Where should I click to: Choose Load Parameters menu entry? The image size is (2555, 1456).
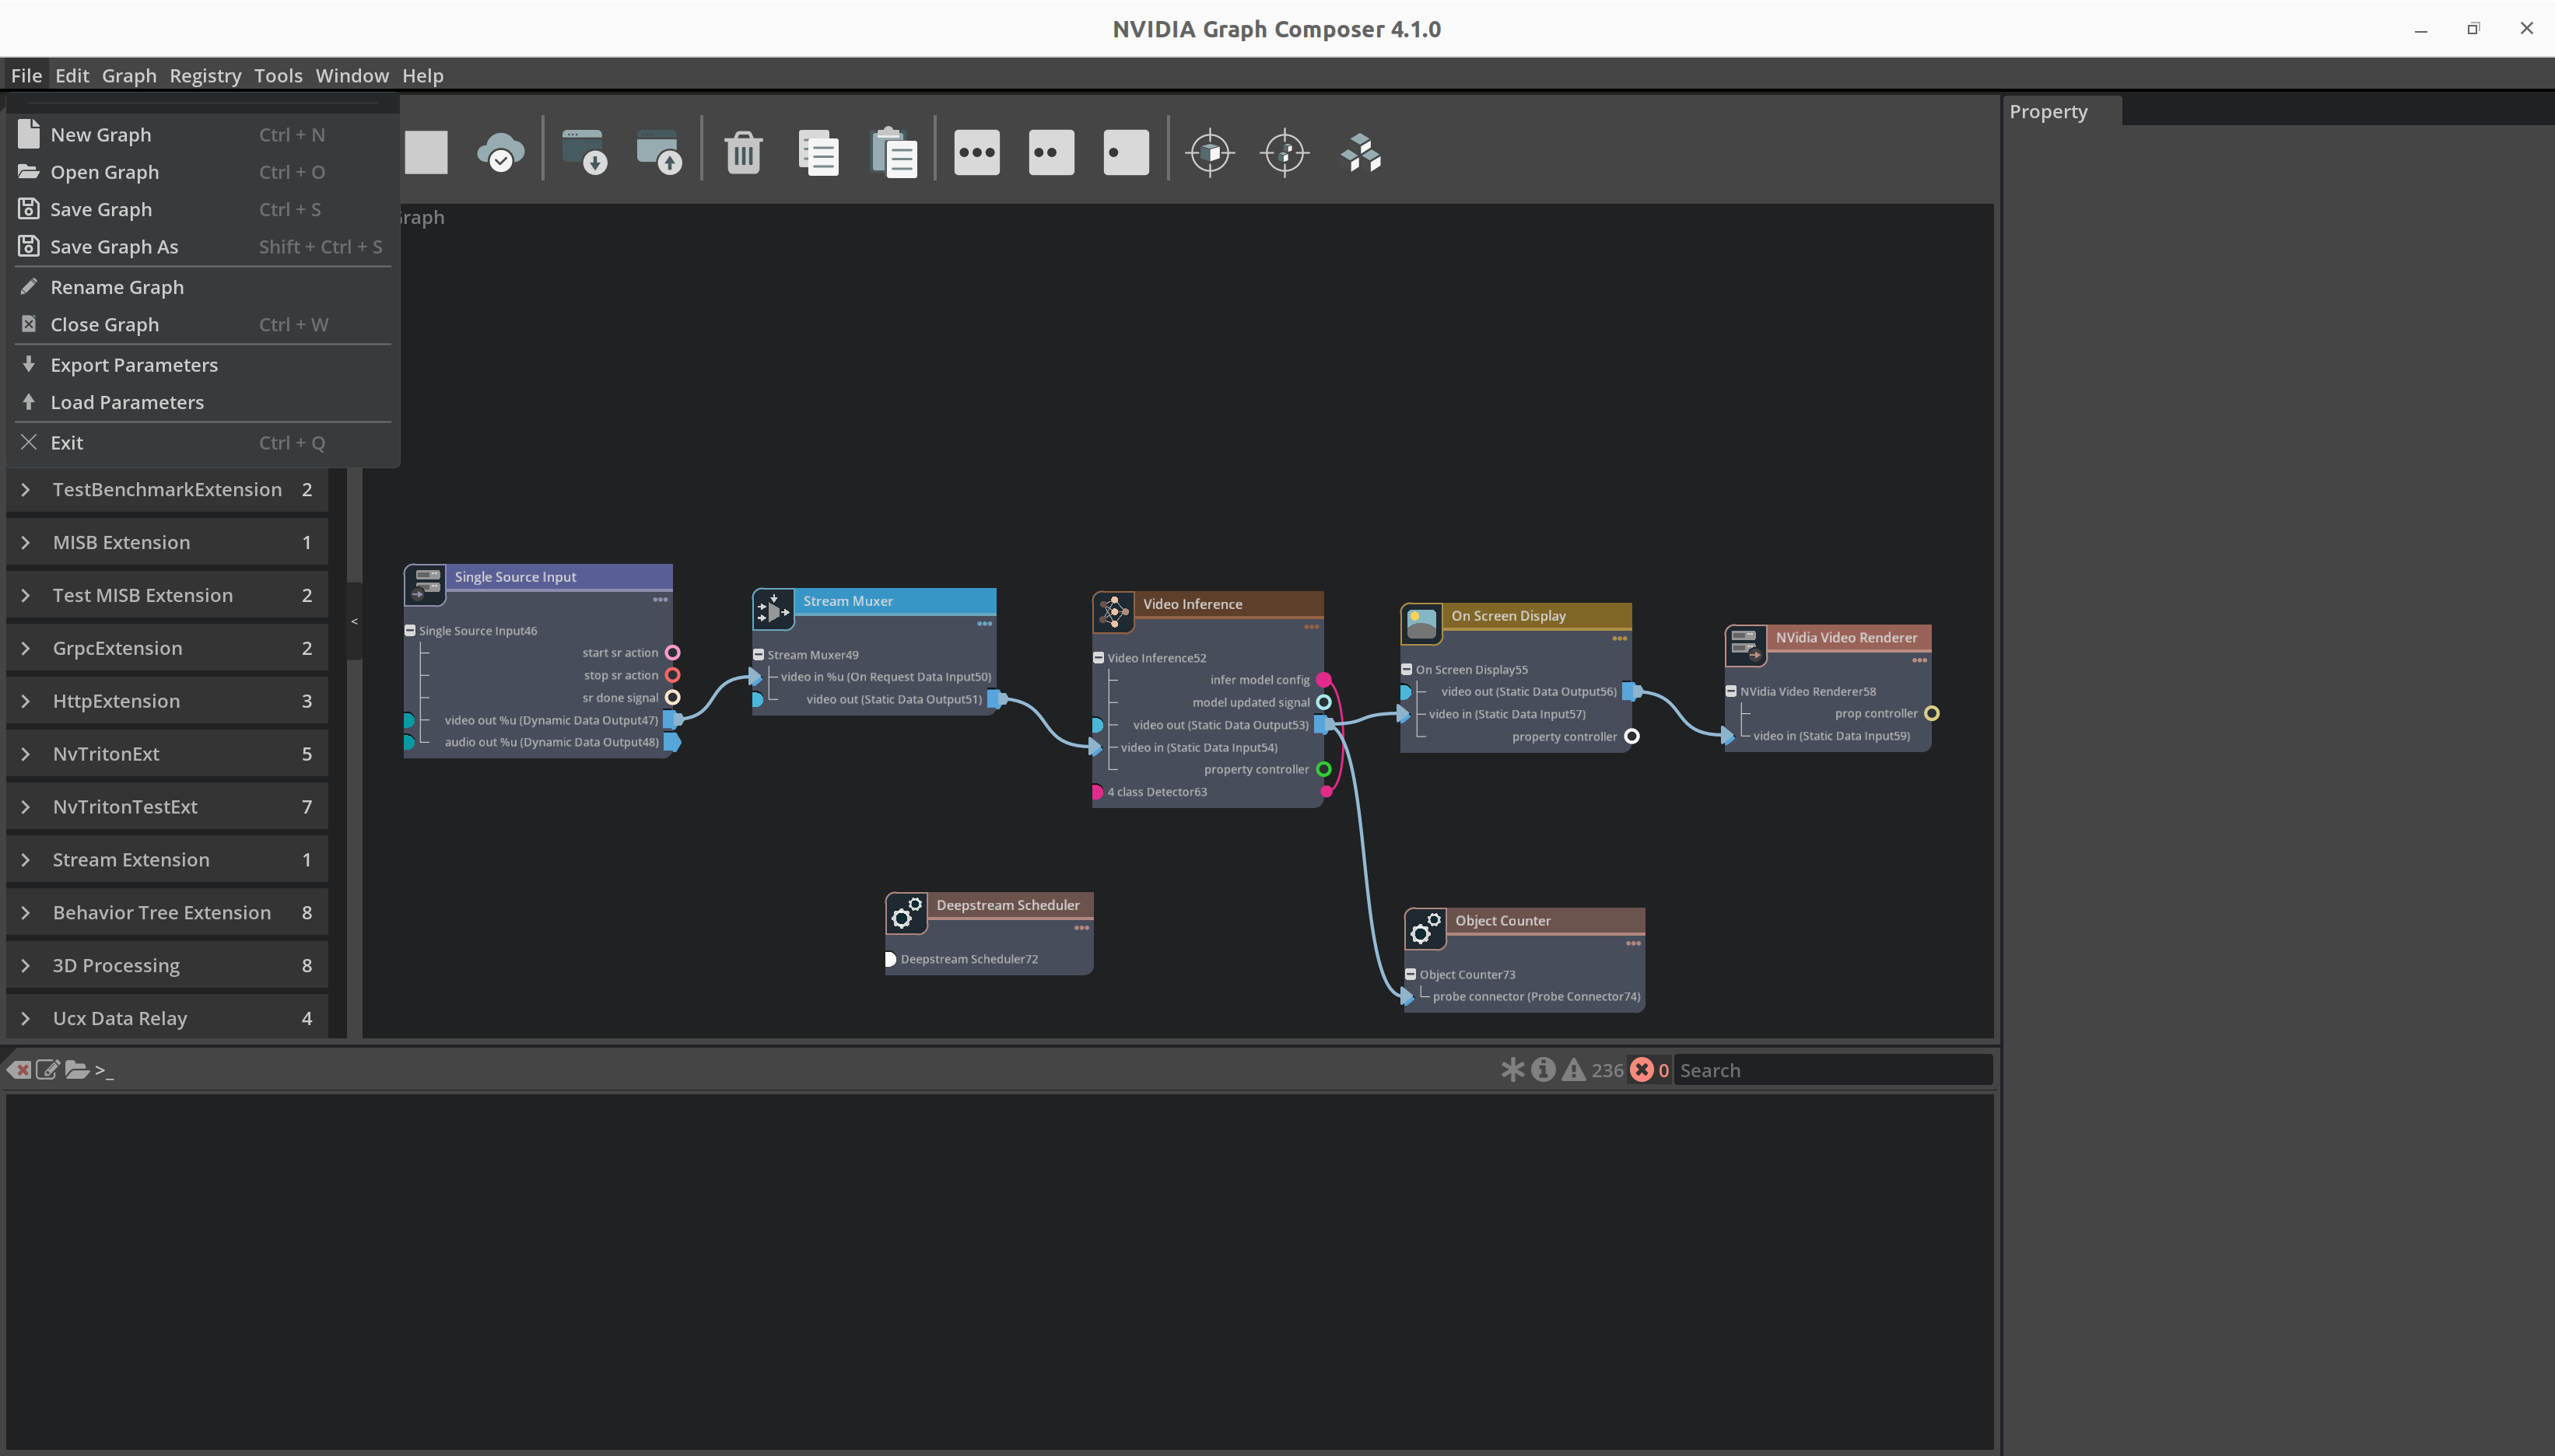(x=203, y=402)
